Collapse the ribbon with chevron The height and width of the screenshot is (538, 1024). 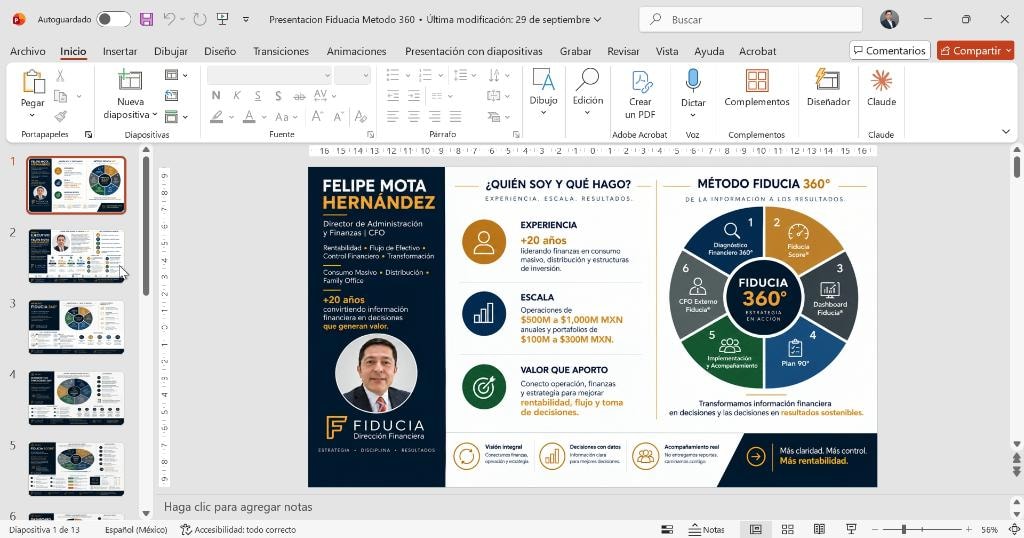[1006, 132]
